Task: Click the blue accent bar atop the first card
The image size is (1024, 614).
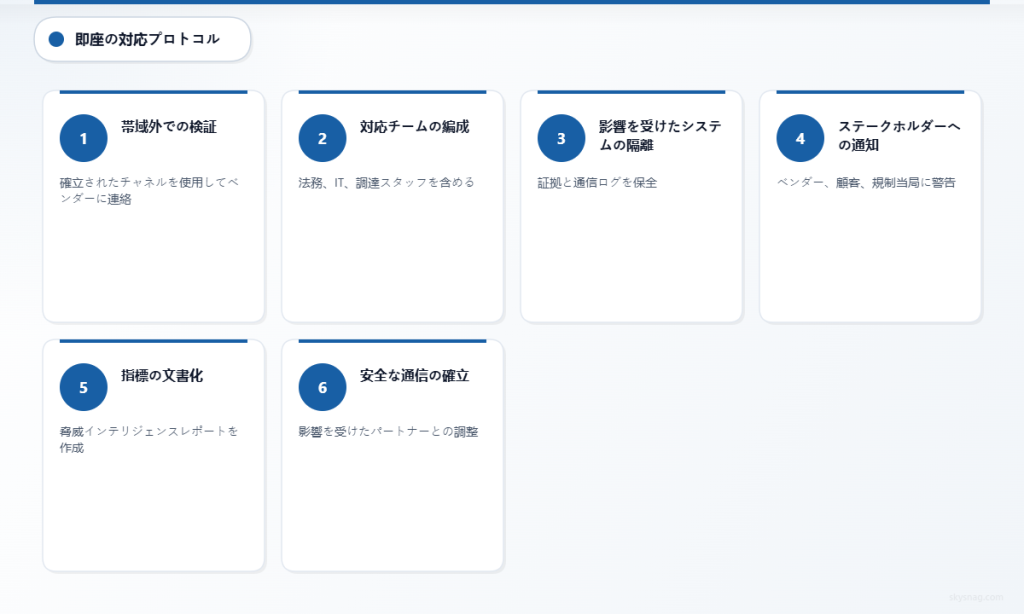Action: click(x=153, y=90)
